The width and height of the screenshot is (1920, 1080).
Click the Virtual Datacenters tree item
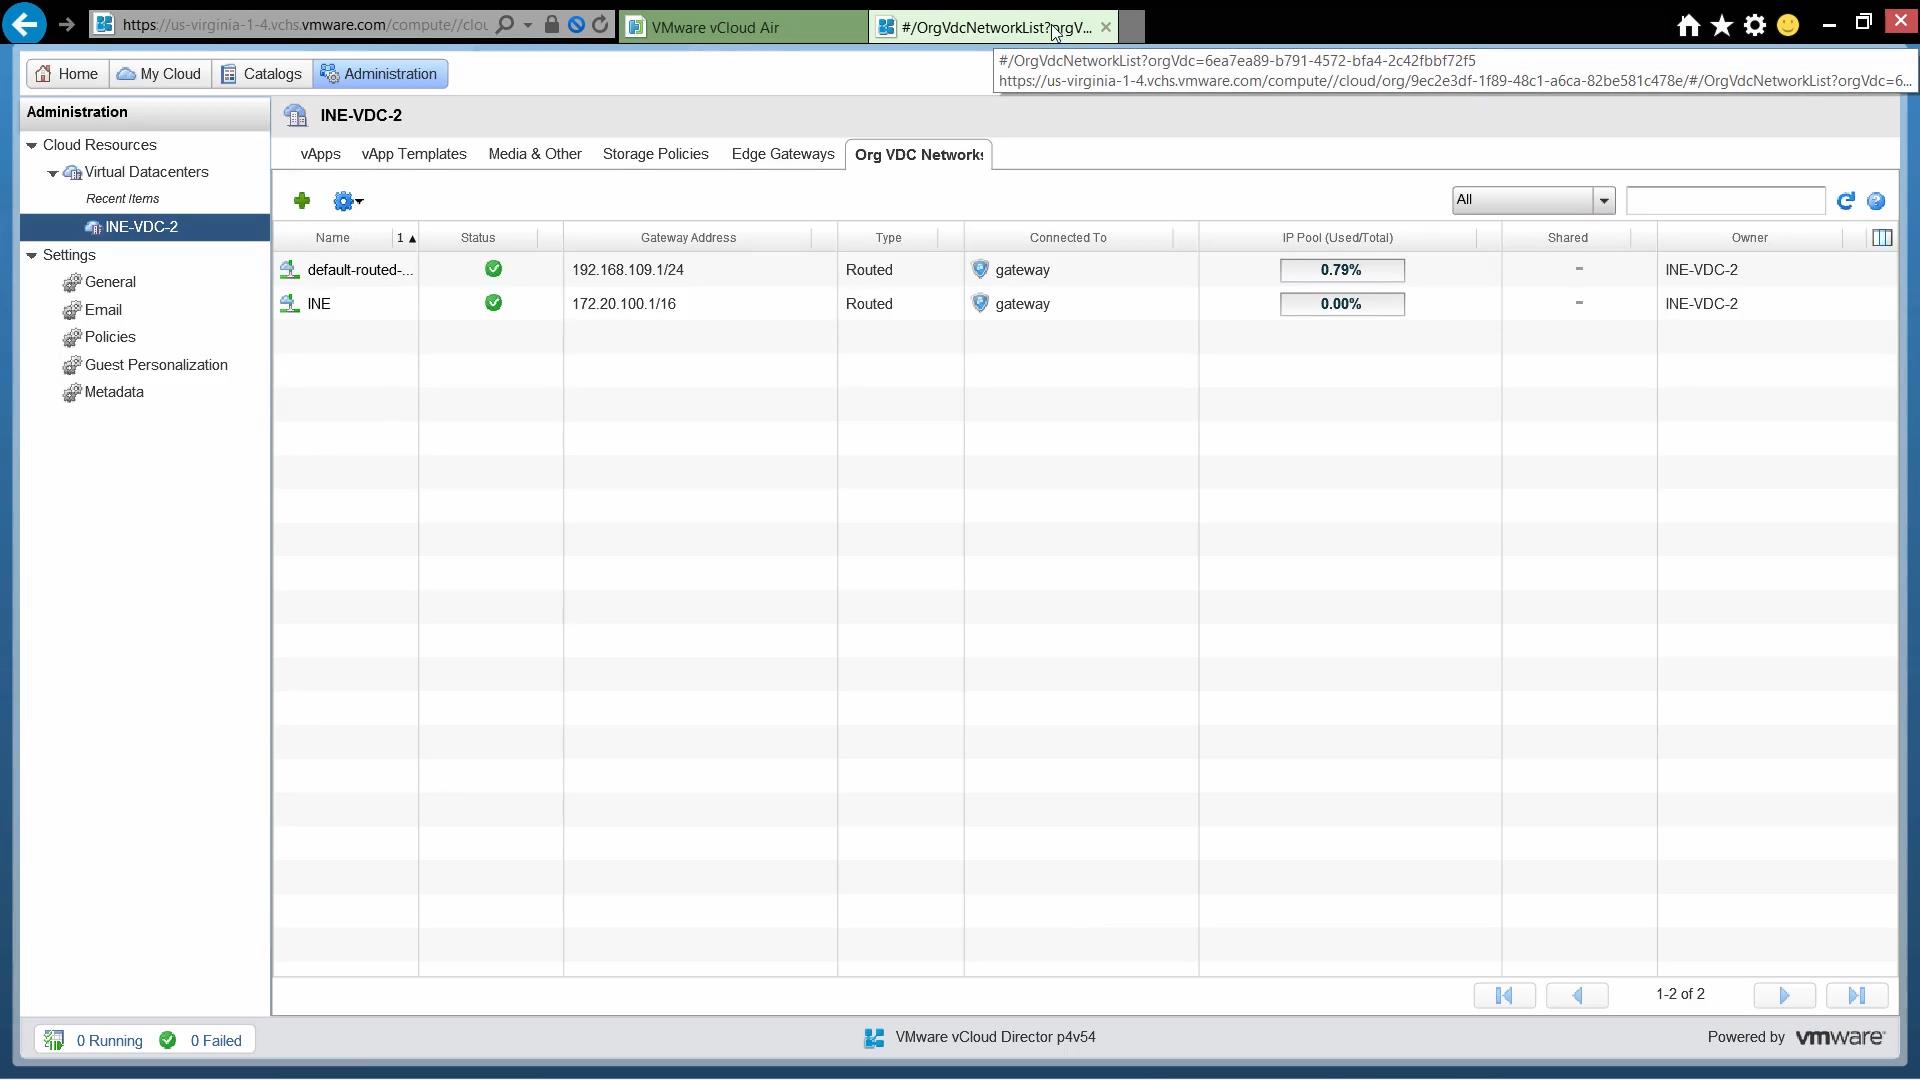145,171
